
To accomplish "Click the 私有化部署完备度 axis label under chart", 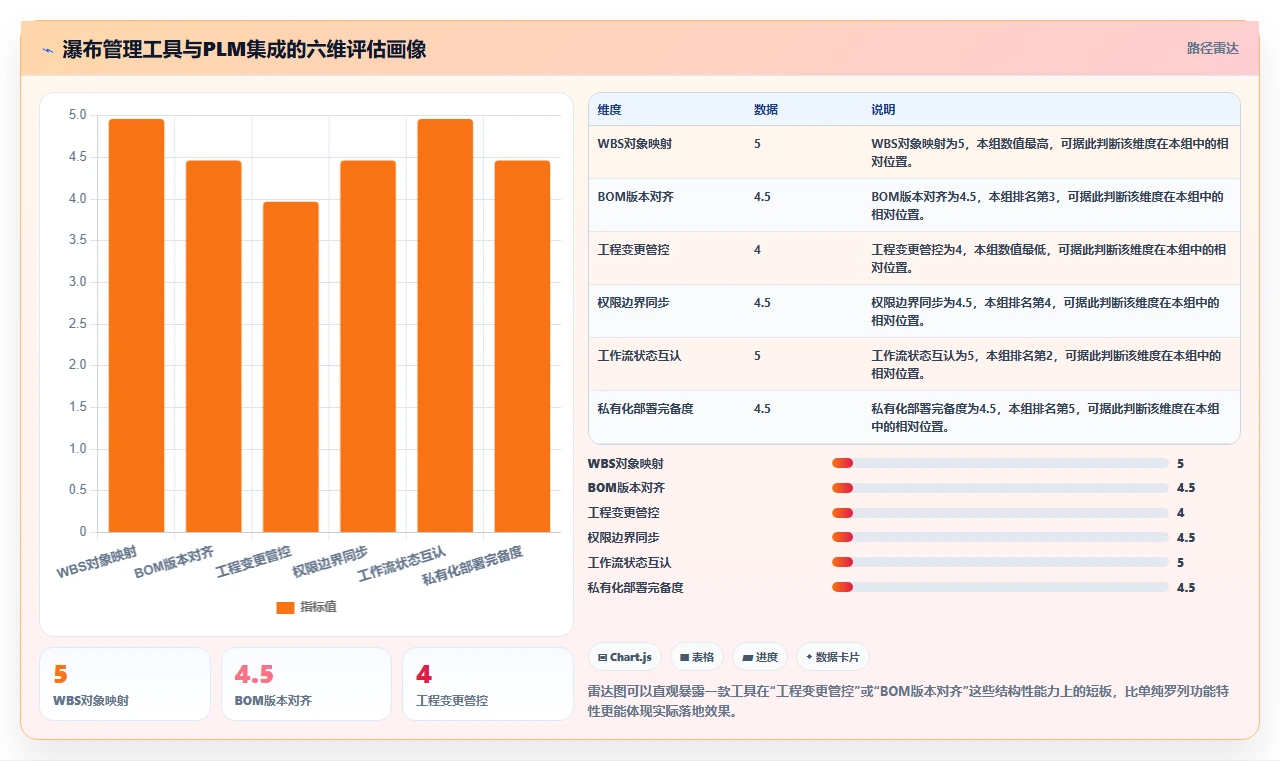I will [472, 566].
